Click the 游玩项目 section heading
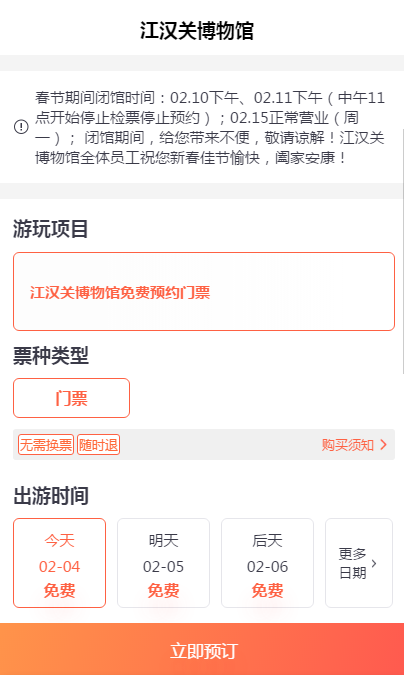Viewport: 404px width, 675px height. 50,229
